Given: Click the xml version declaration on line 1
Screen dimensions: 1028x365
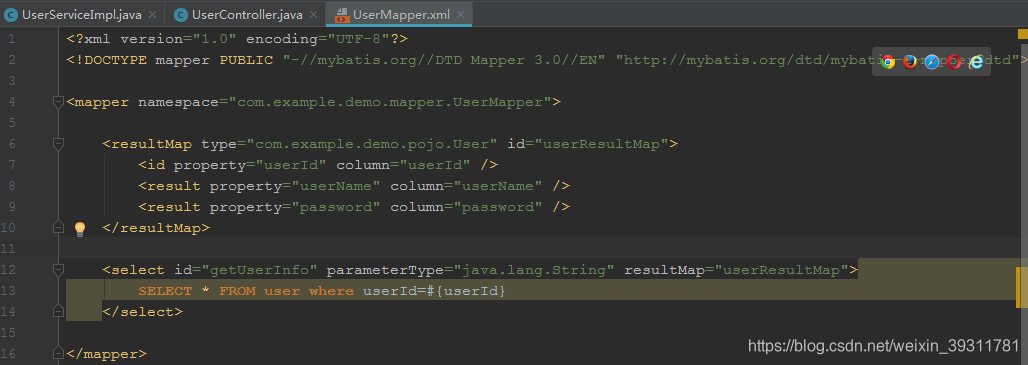Looking at the screenshot, I should click(x=237, y=39).
